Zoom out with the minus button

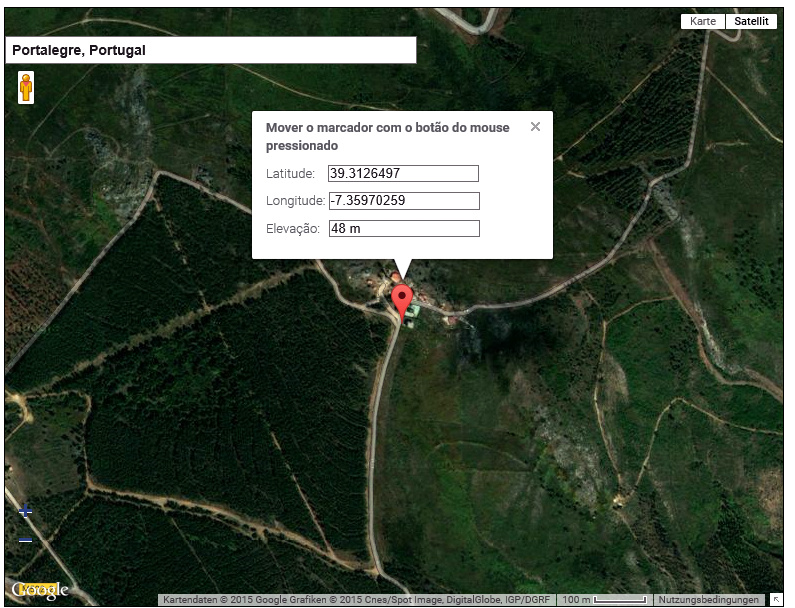click(26, 541)
